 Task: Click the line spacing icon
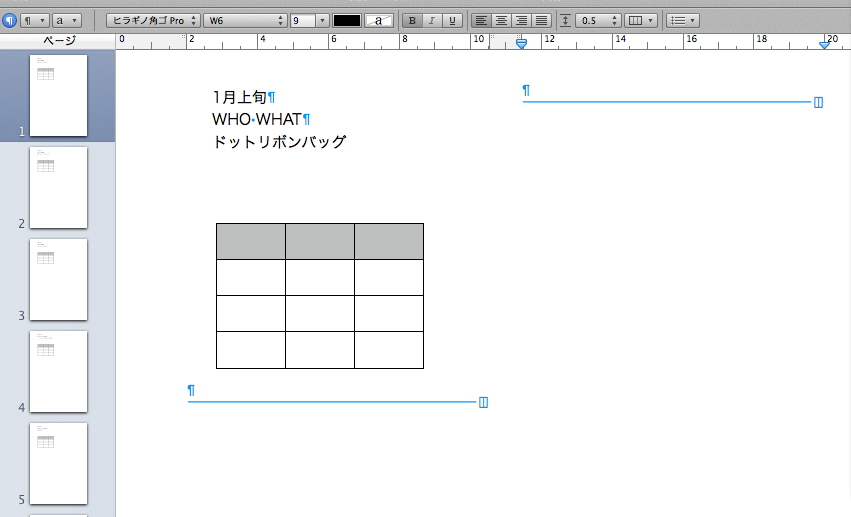(x=565, y=21)
